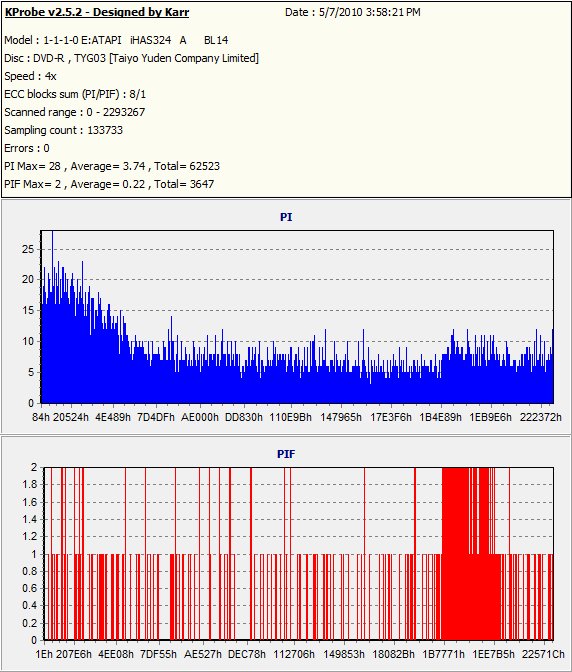Click the 22571Ch label on PIF axis
This screenshot has width=572, height=672.
click(543, 654)
